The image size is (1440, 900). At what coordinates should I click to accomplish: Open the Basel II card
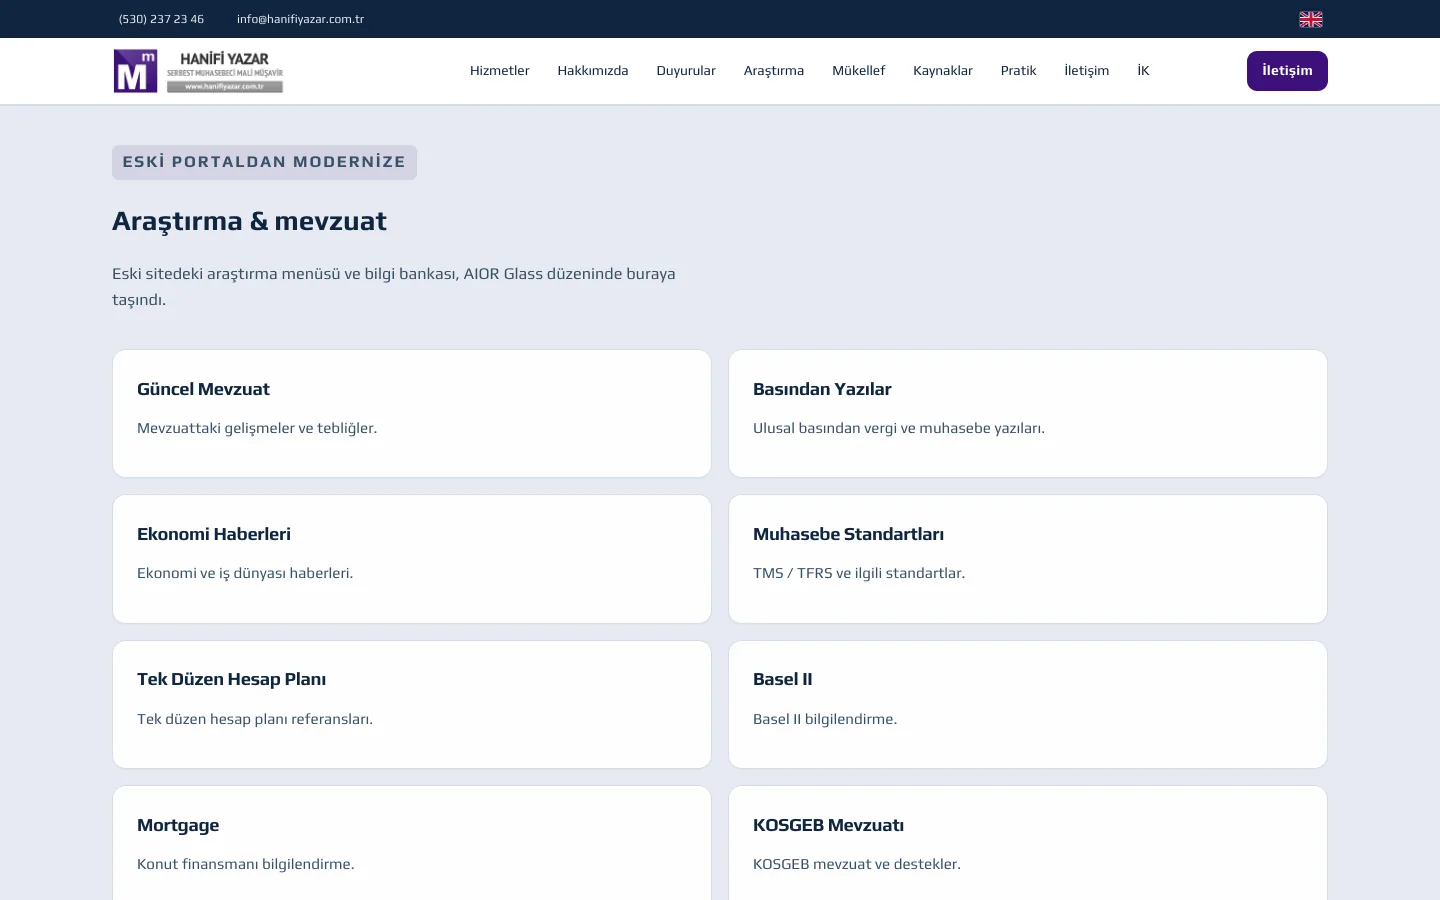coord(1028,704)
